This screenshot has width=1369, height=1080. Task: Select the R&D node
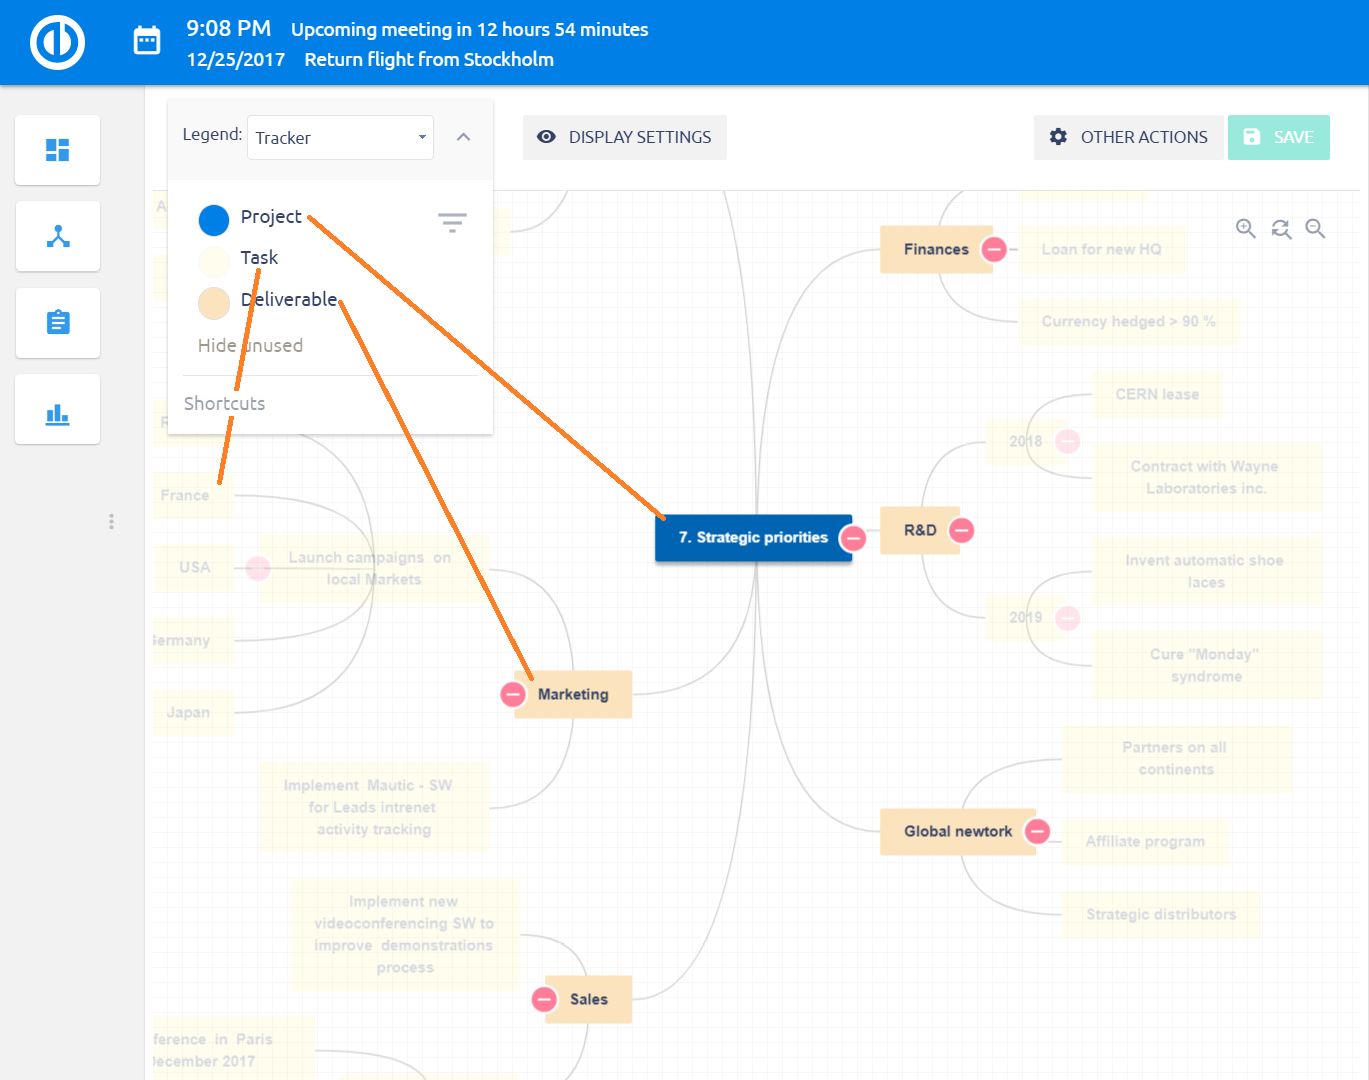(x=920, y=530)
